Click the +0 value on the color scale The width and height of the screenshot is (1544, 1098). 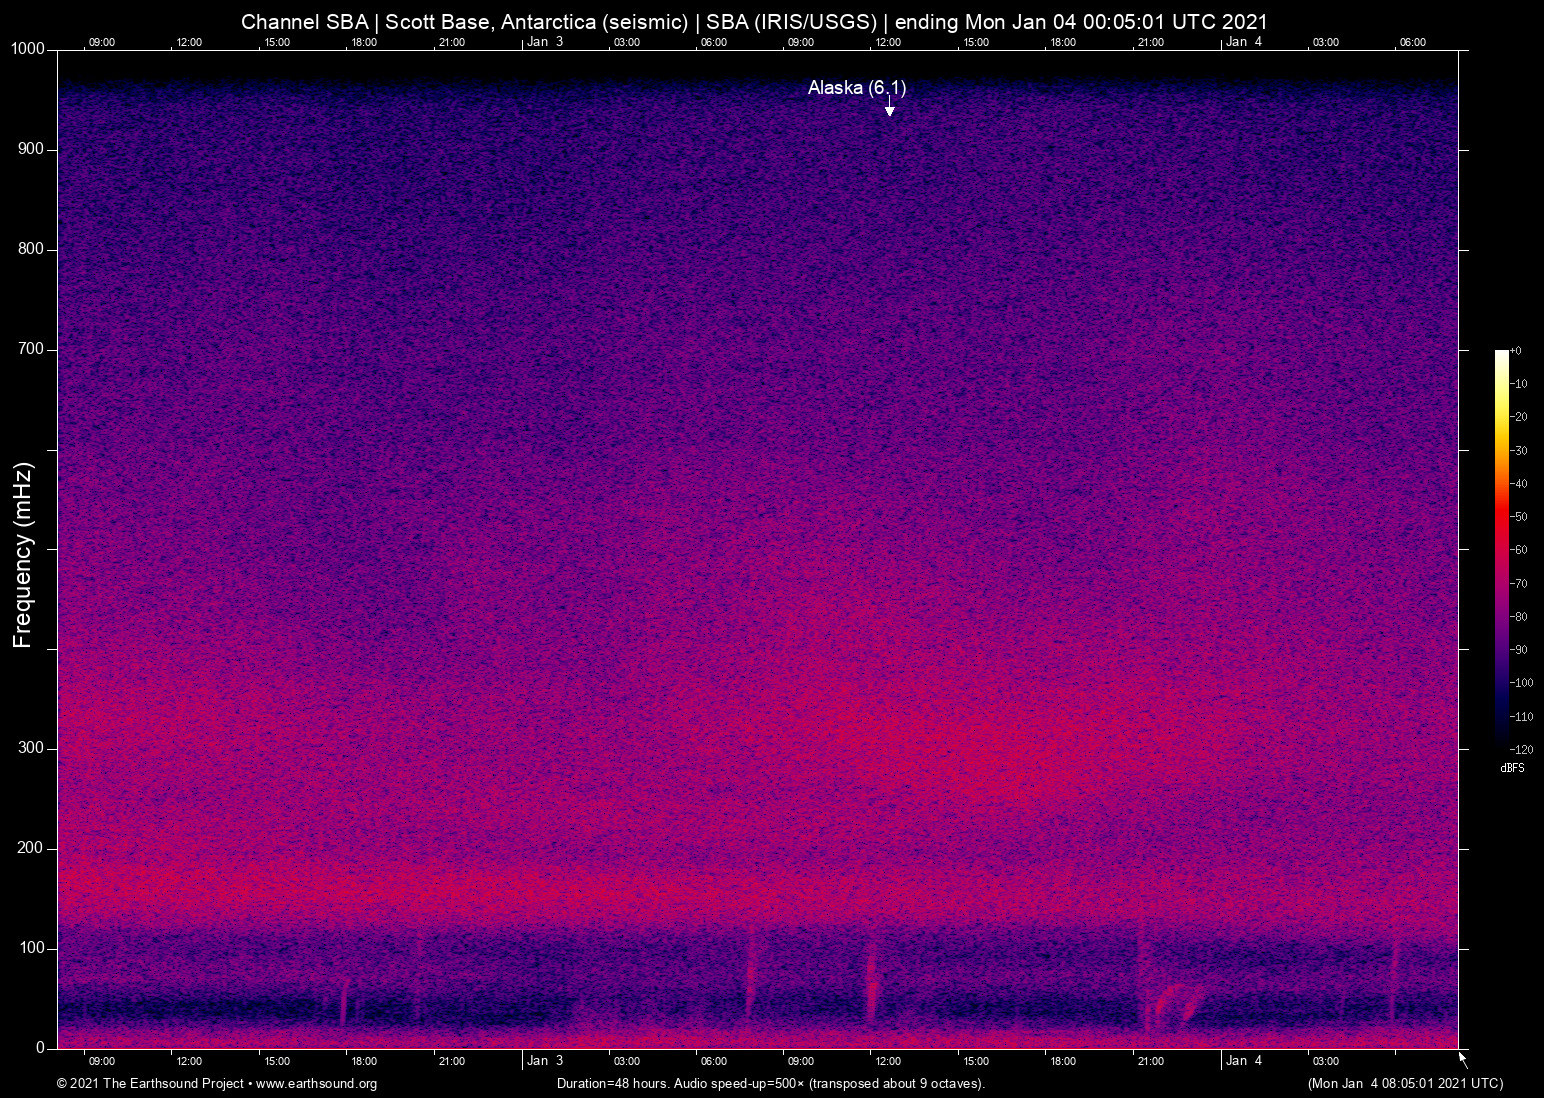coord(1516,351)
